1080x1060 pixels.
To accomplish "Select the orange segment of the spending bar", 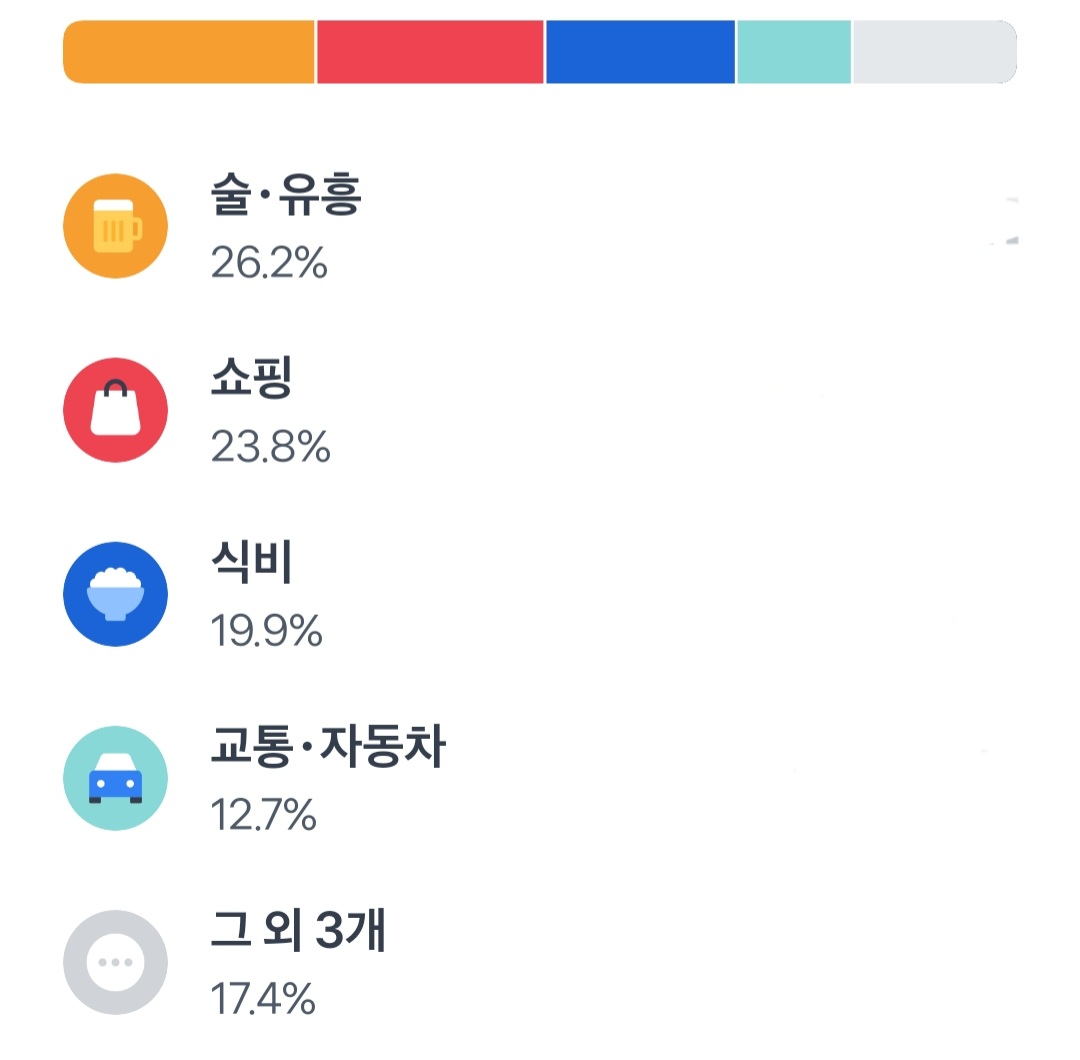I will tap(189, 52).
